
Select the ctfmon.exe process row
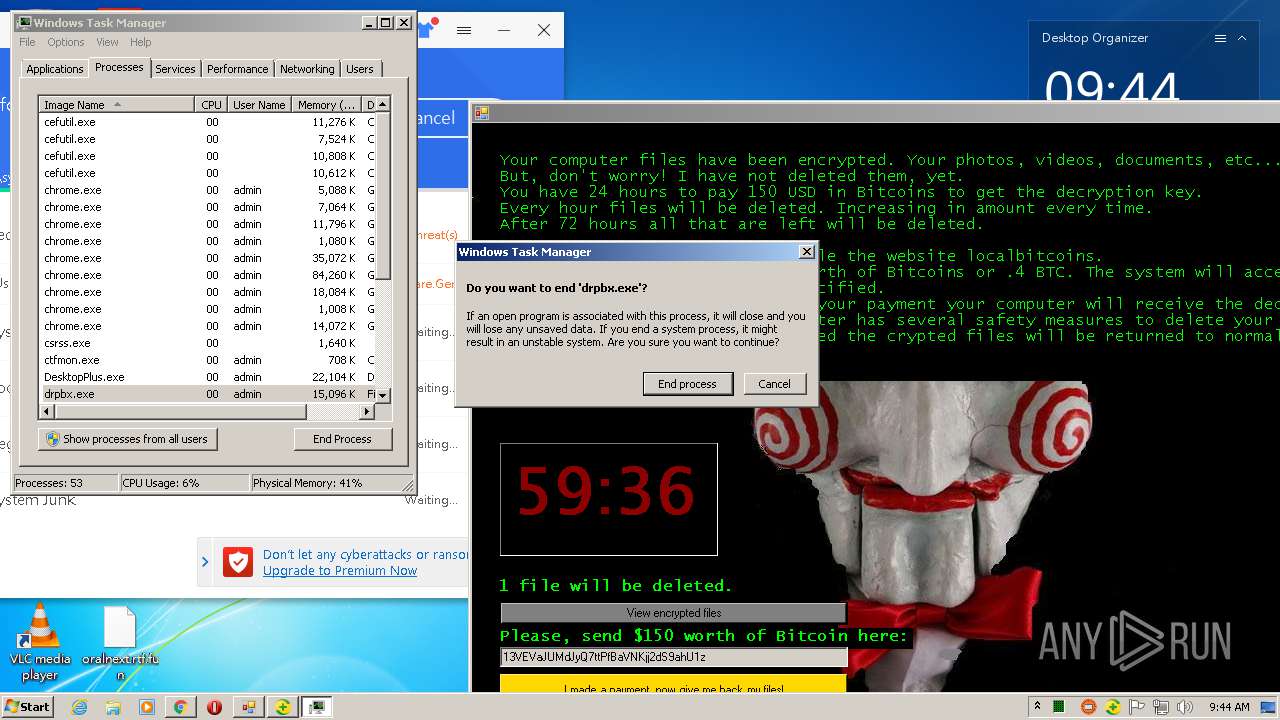(207, 360)
